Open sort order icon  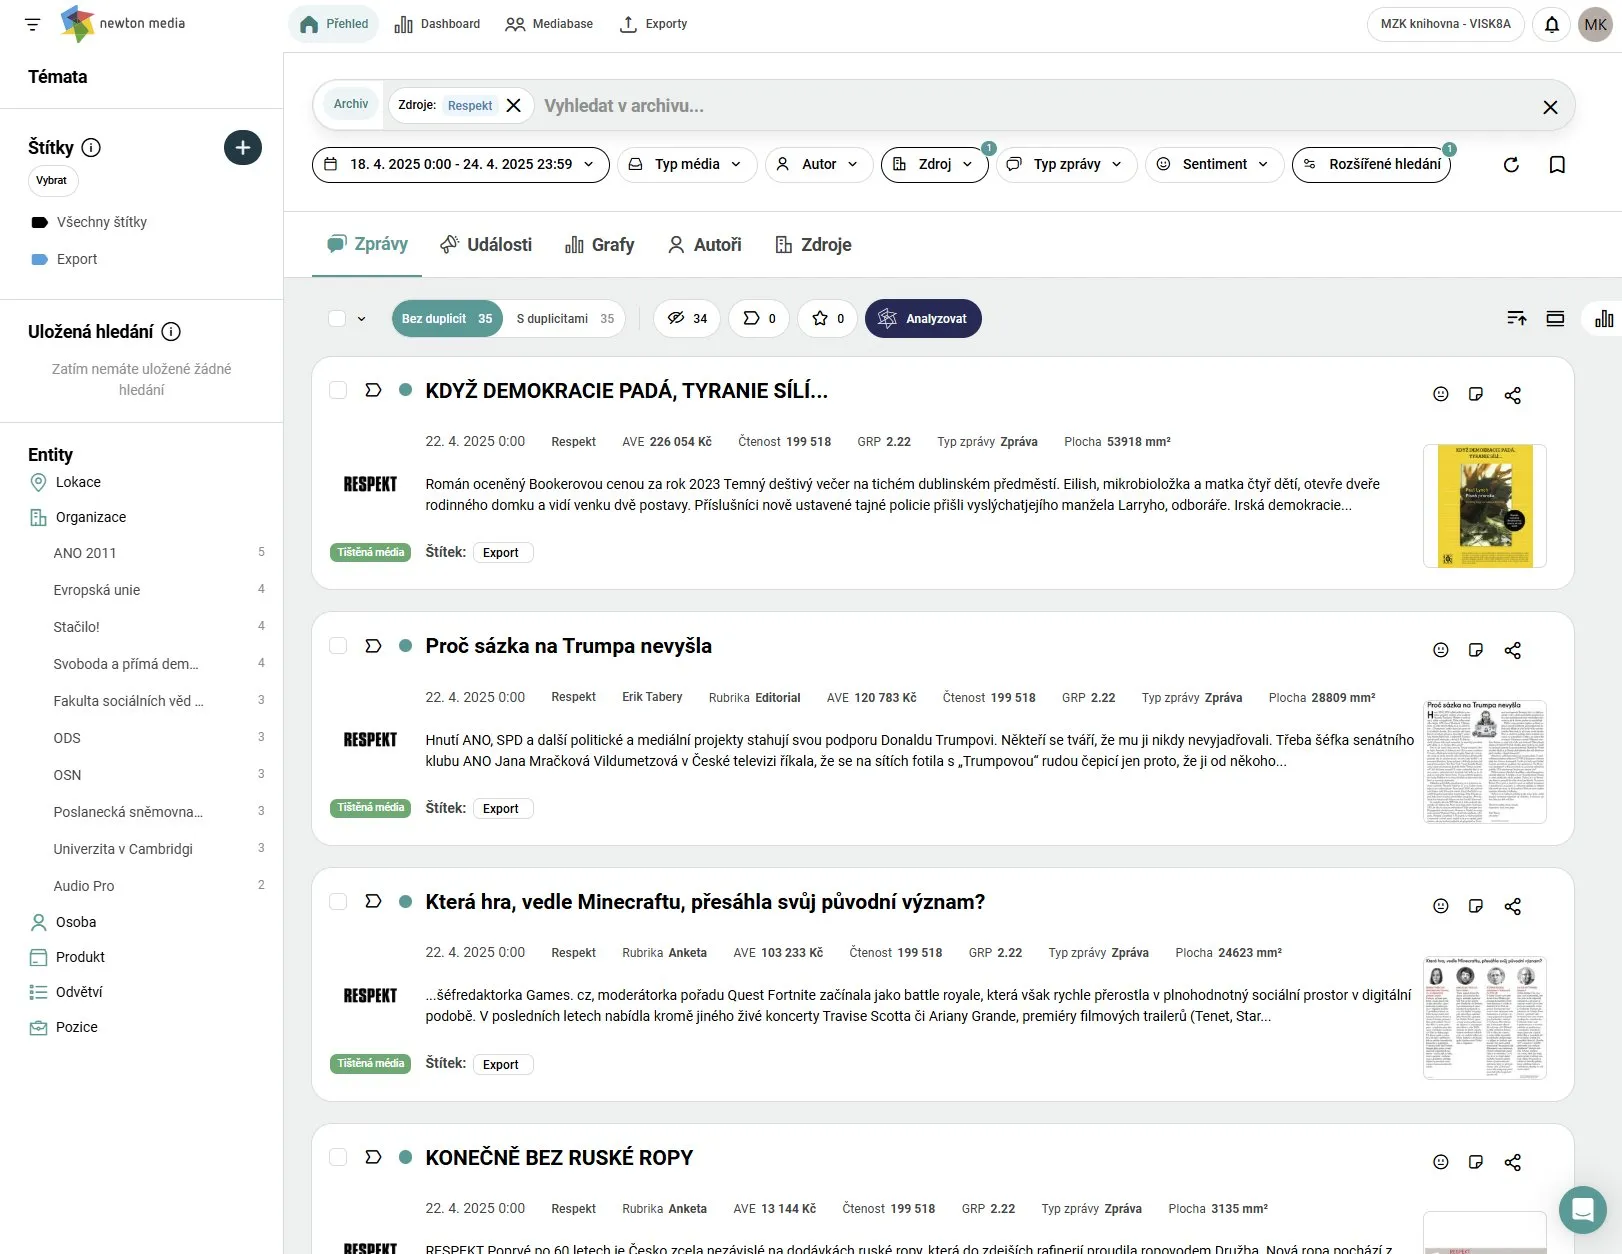[1517, 319]
